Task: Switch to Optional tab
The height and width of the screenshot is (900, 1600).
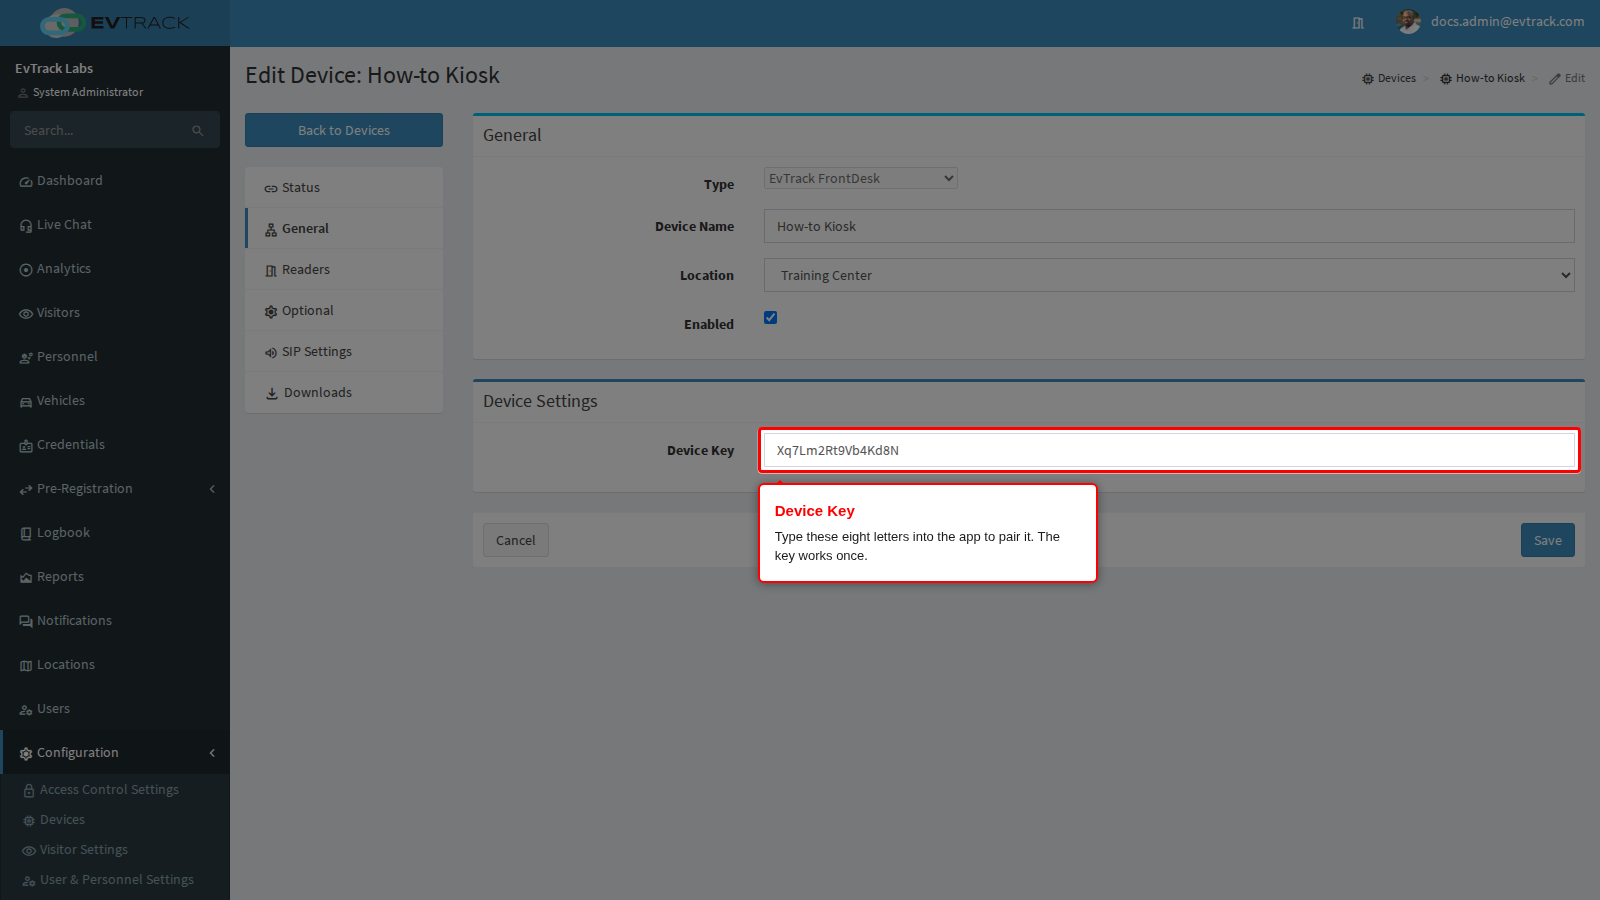Action: coord(344,311)
